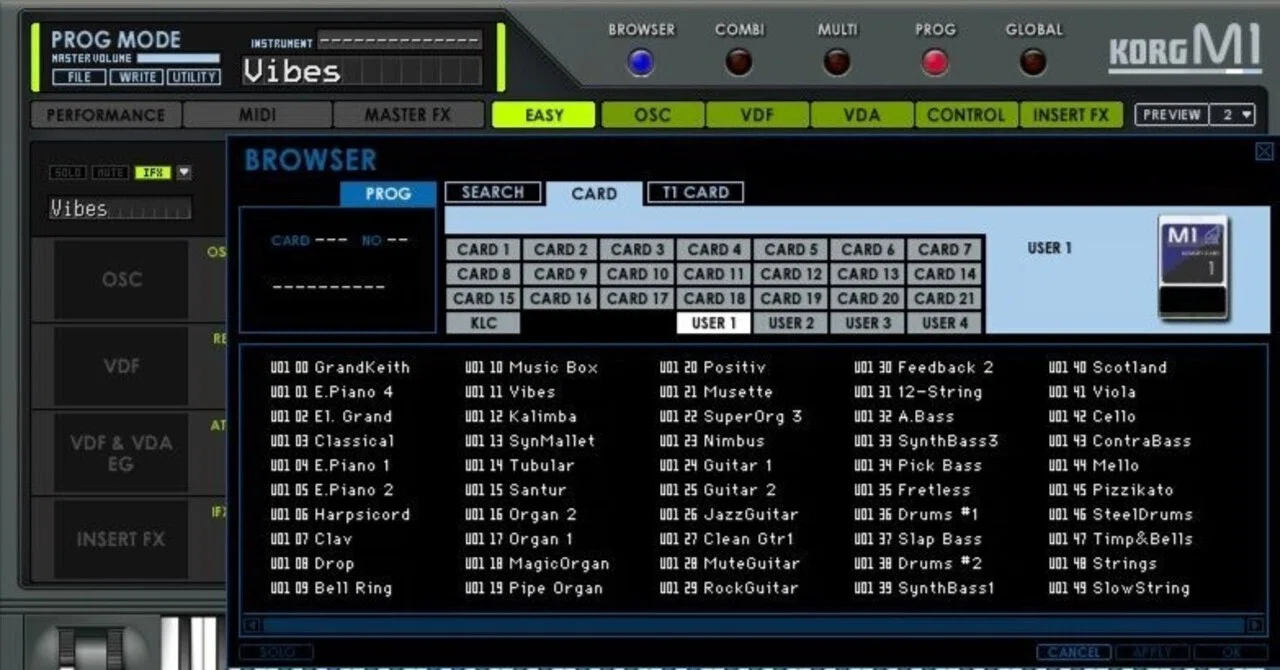Select program U01 18 MagicOrgan
Viewport: 1280px width, 670px height.
(537, 563)
